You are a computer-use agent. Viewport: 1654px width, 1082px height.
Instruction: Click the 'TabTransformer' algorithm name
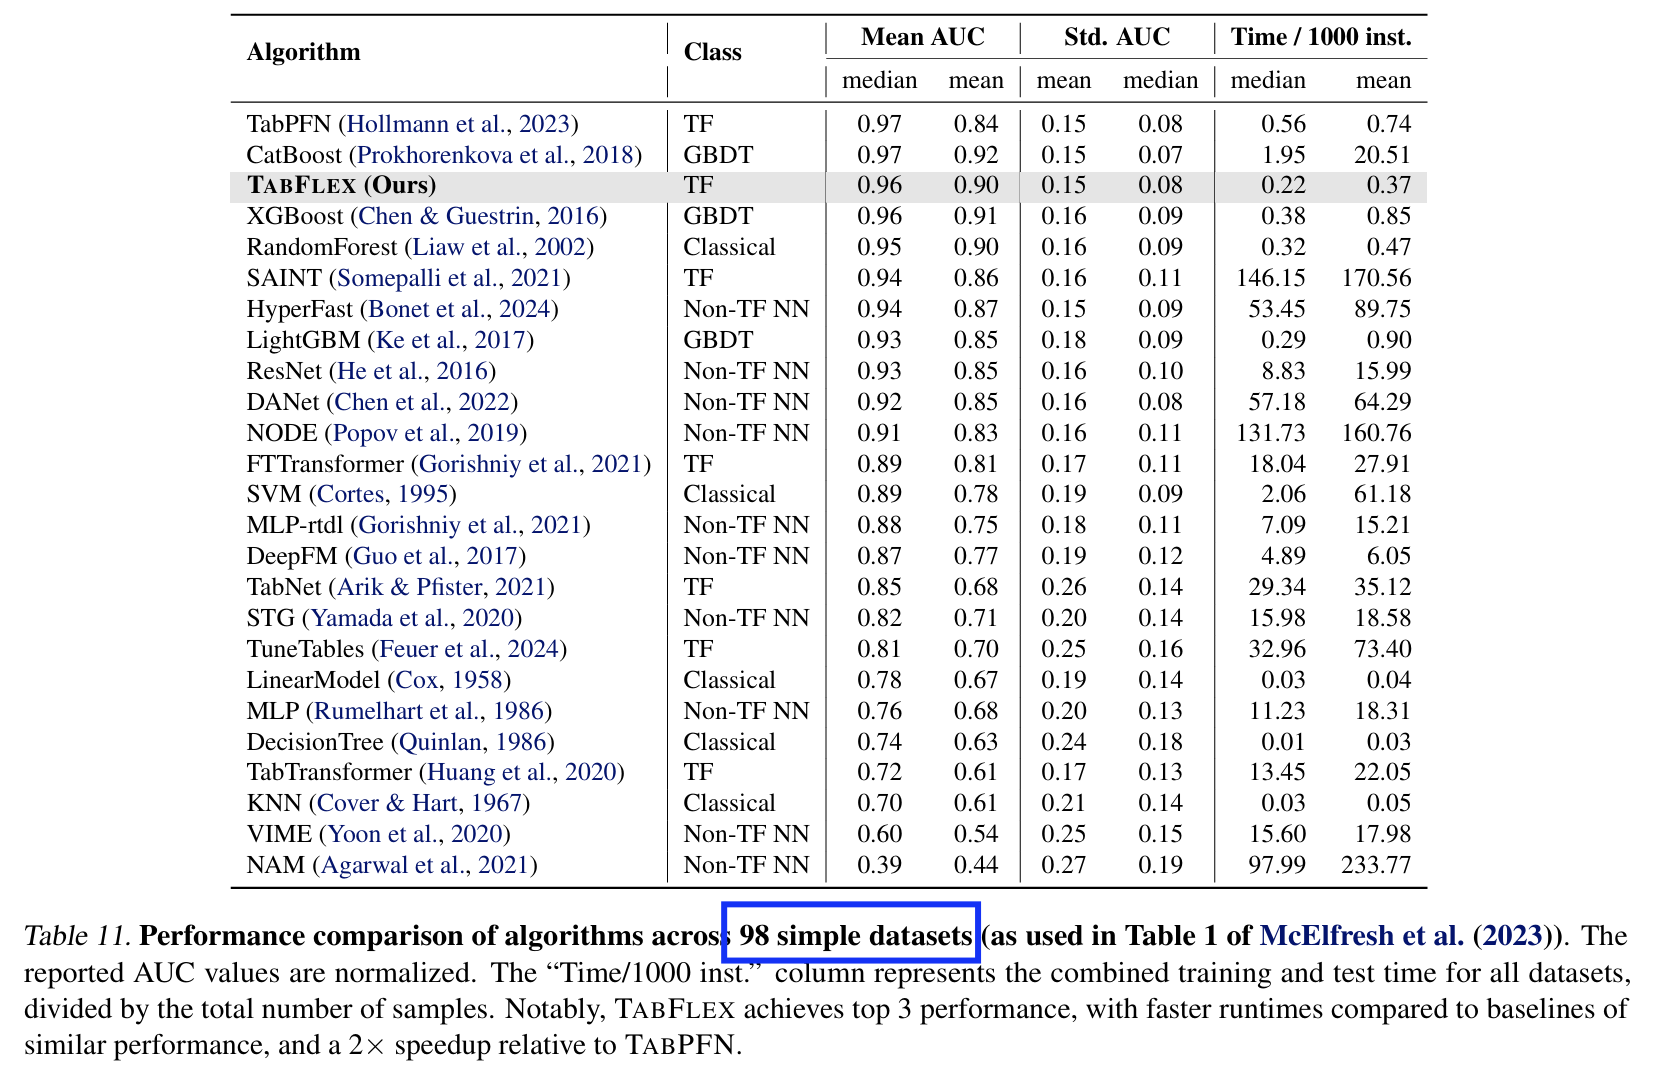pos(329,772)
